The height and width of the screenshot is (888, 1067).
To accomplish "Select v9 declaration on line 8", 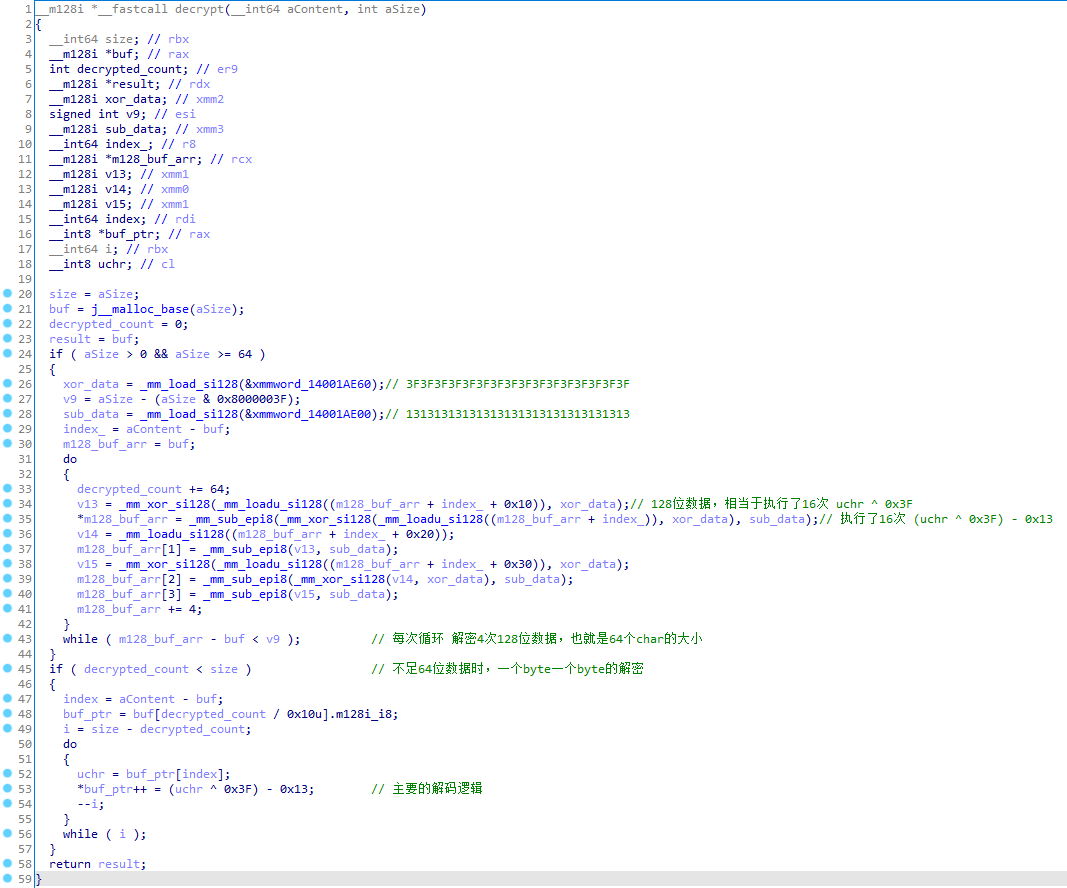I will (133, 114).
